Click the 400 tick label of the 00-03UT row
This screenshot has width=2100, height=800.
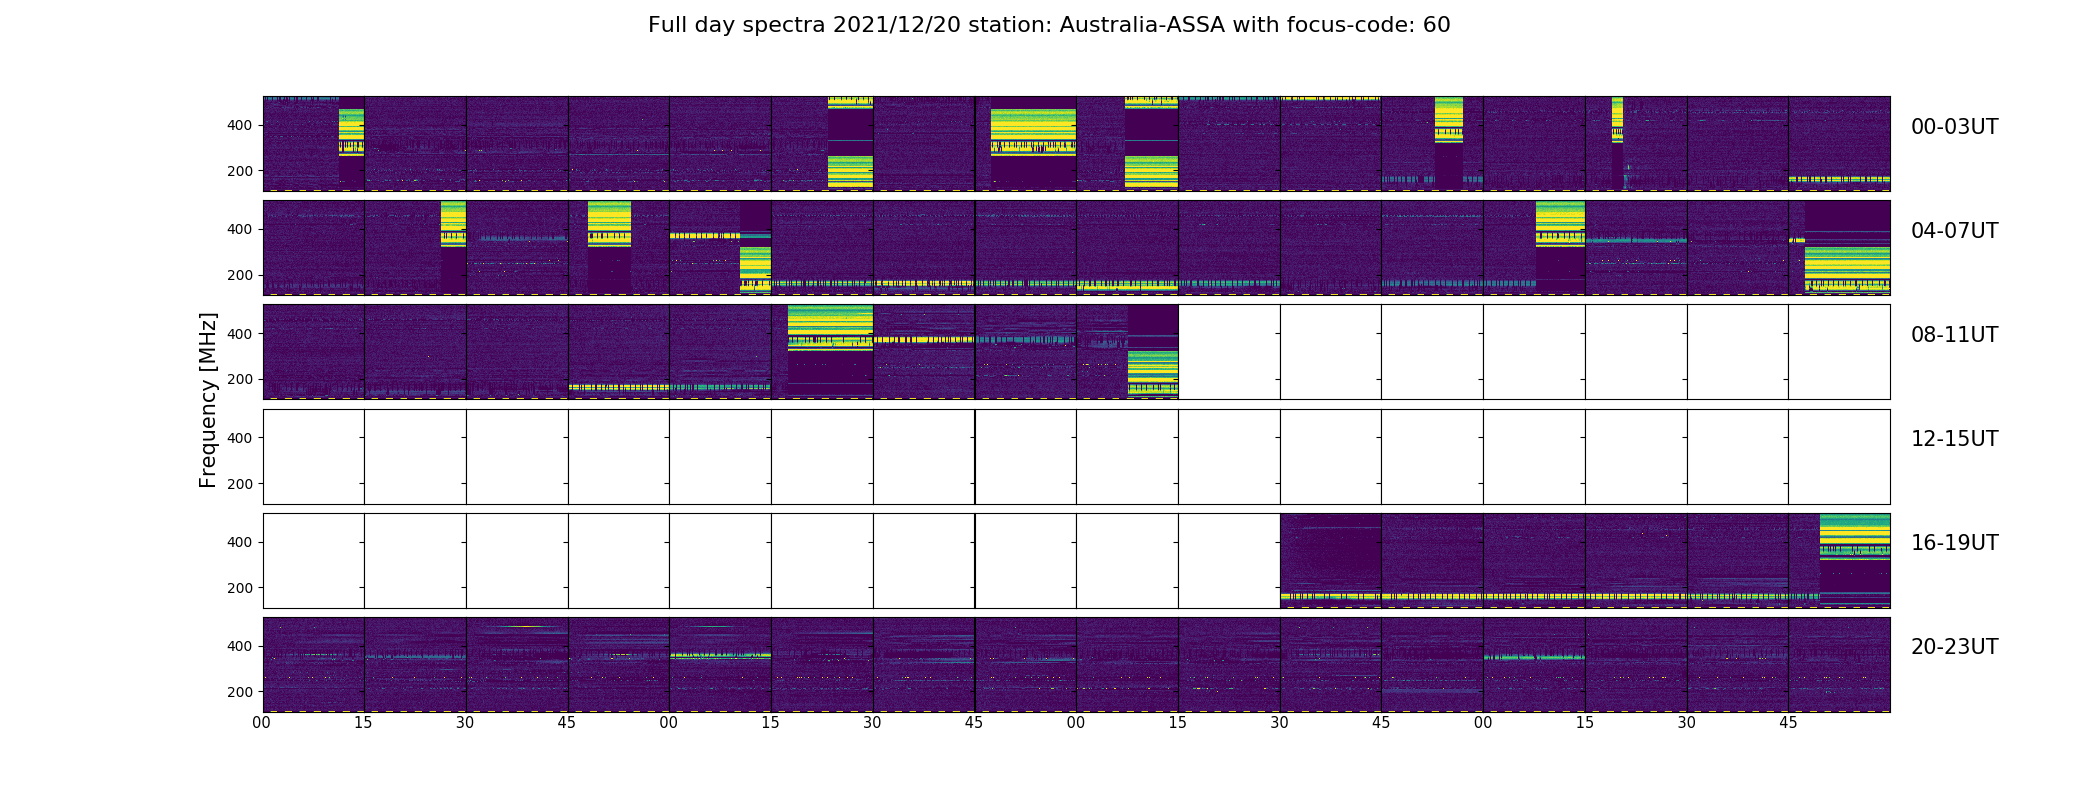pos(240,125)
